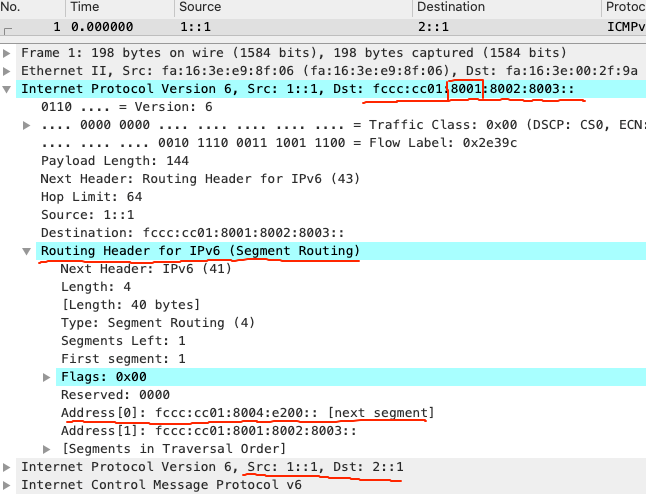Select the Flow Label: 0x2e39c field
Viewport: 646px width, 501px height.
(279, 143)
